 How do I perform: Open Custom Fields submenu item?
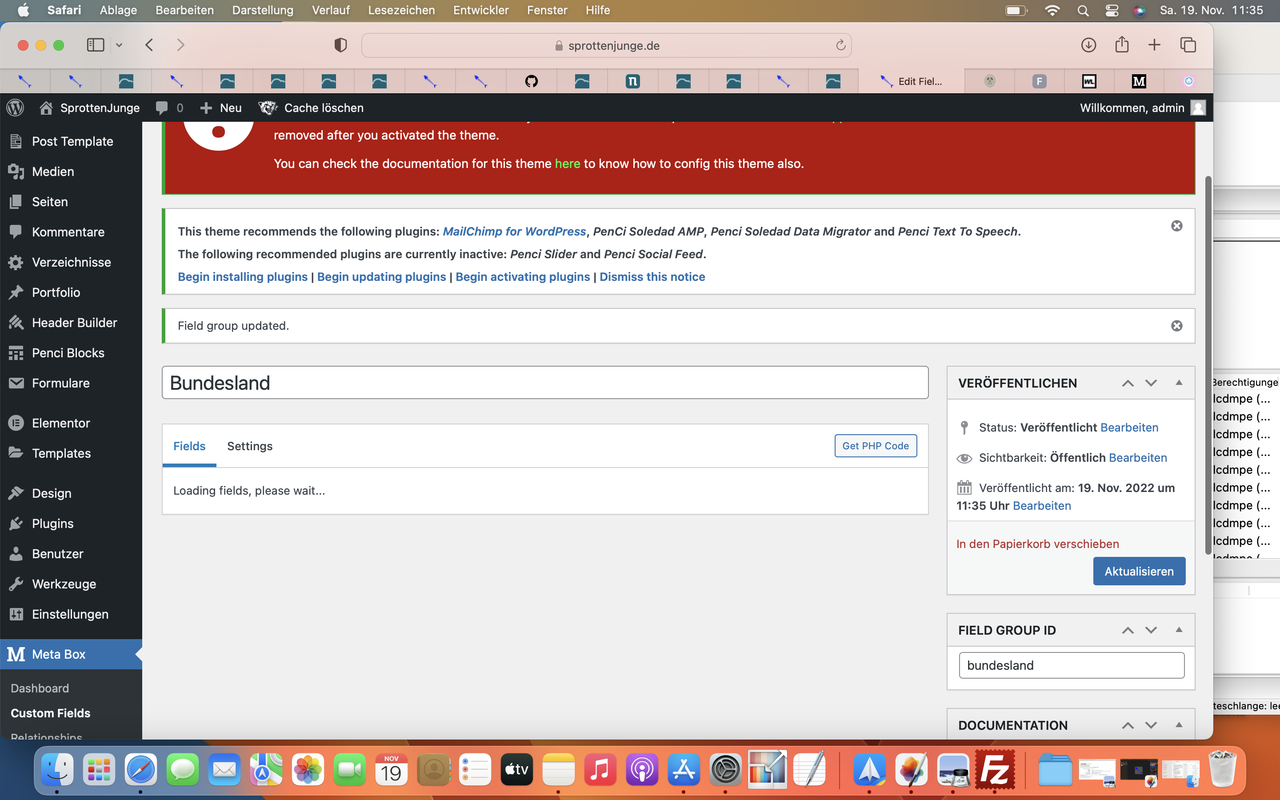[x=51, y=713]
